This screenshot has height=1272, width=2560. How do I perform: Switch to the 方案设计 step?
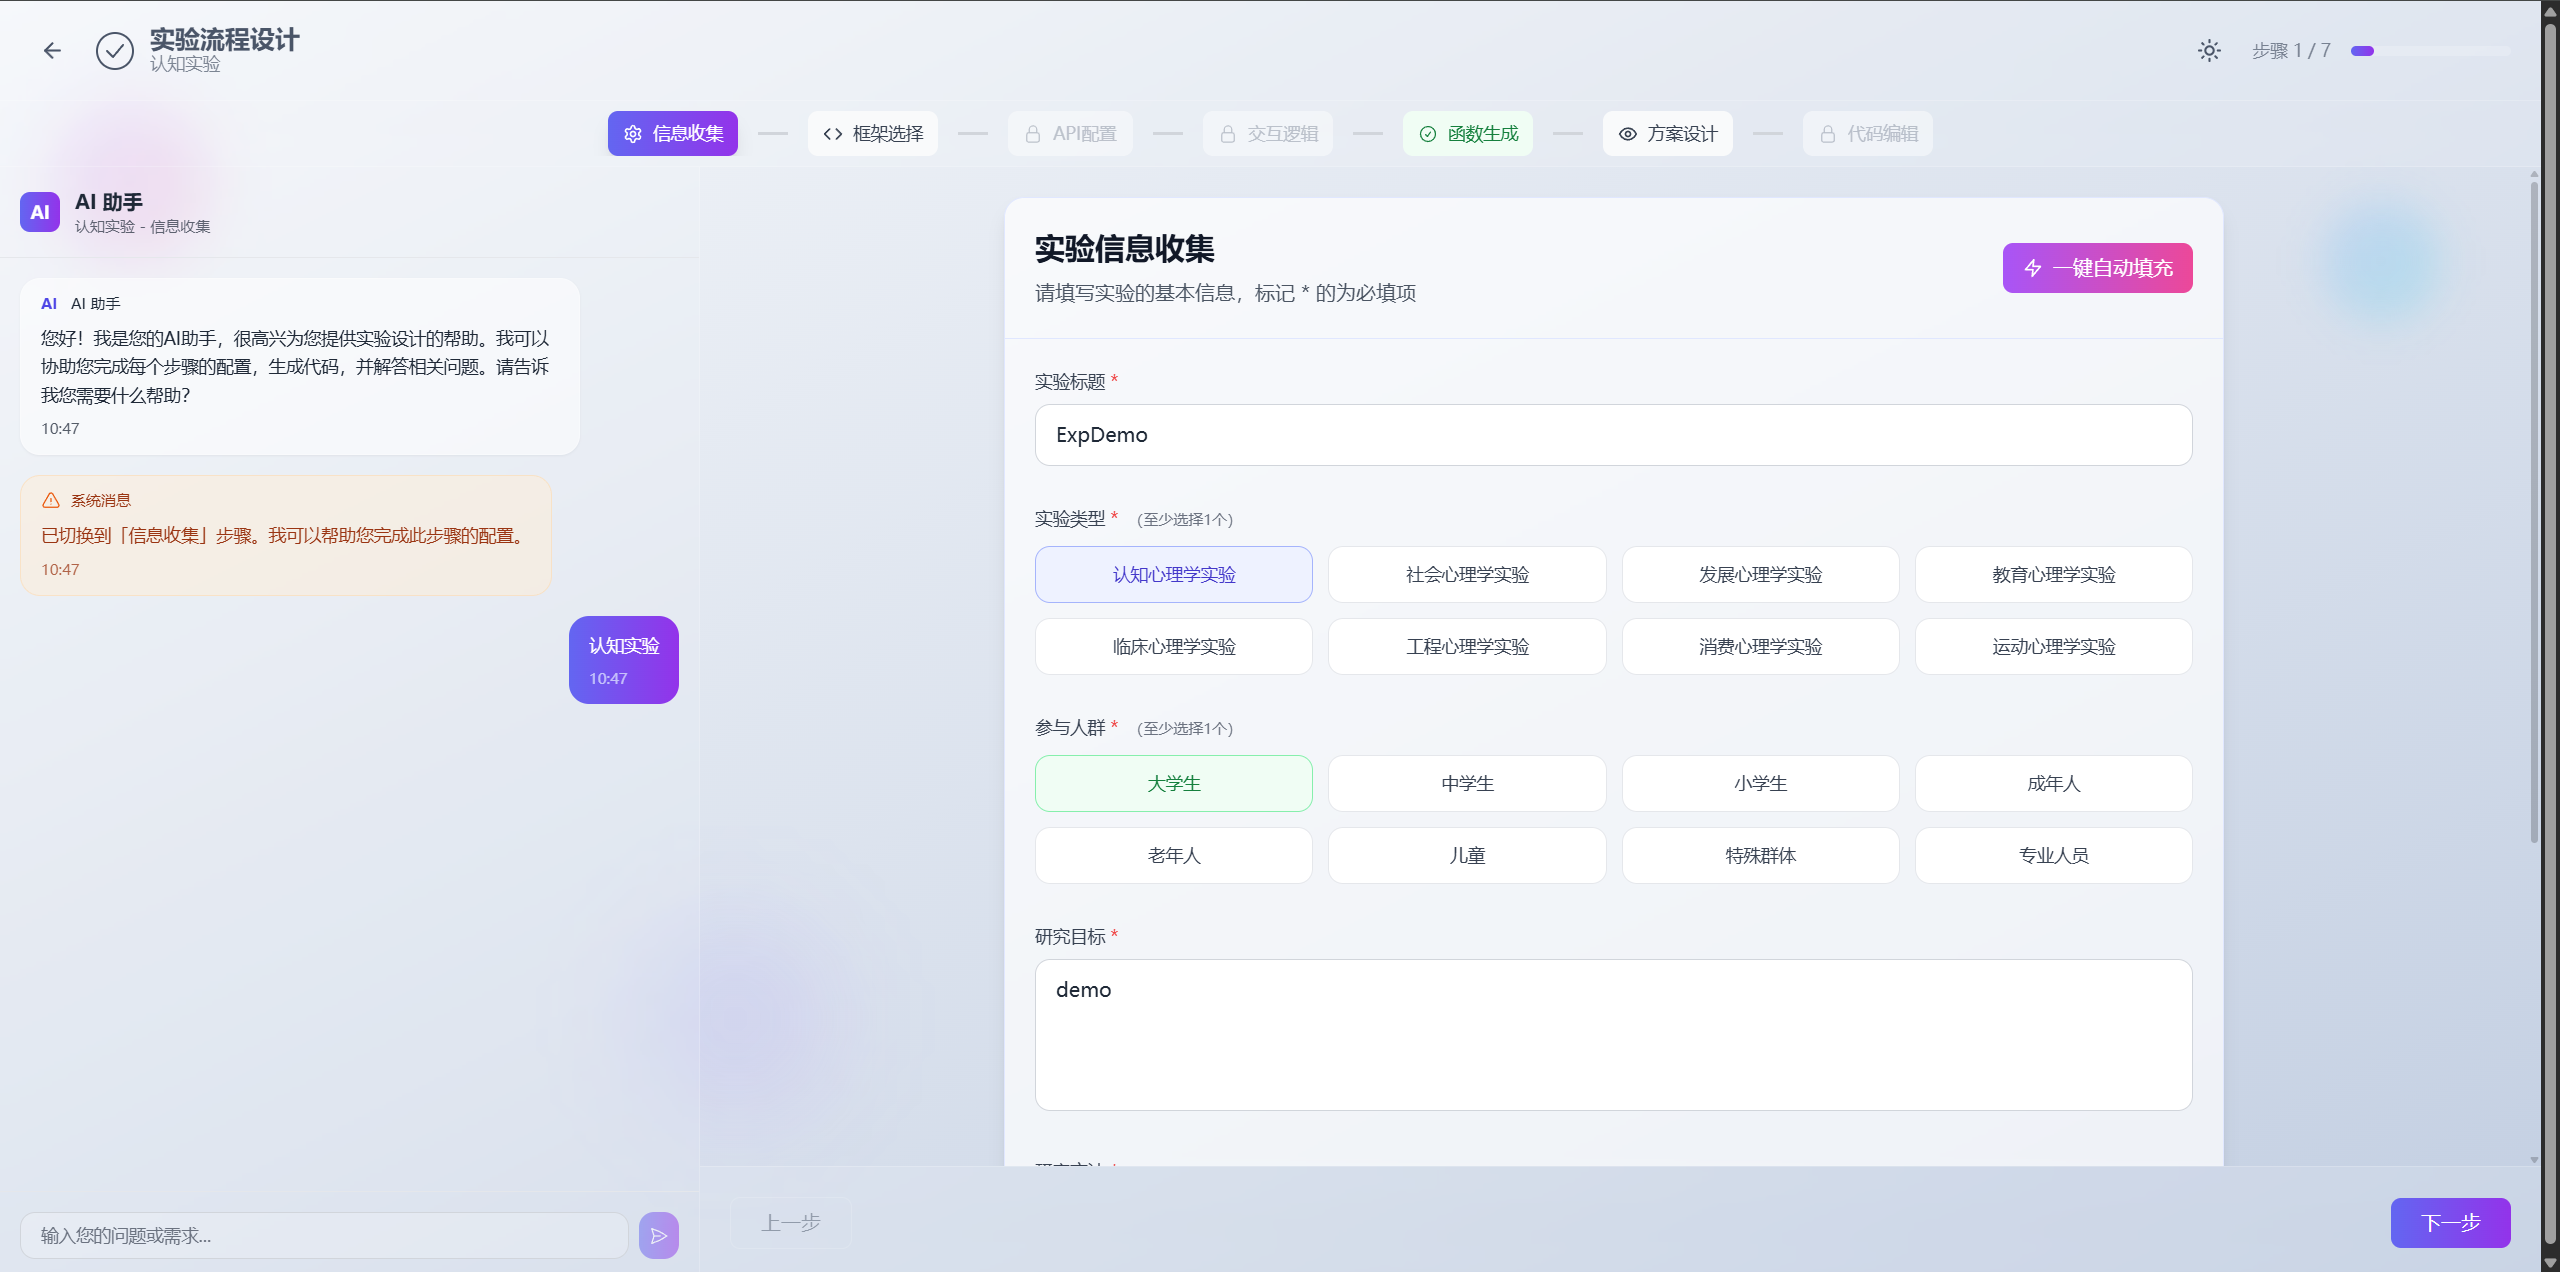click(x=1668, y=133)
